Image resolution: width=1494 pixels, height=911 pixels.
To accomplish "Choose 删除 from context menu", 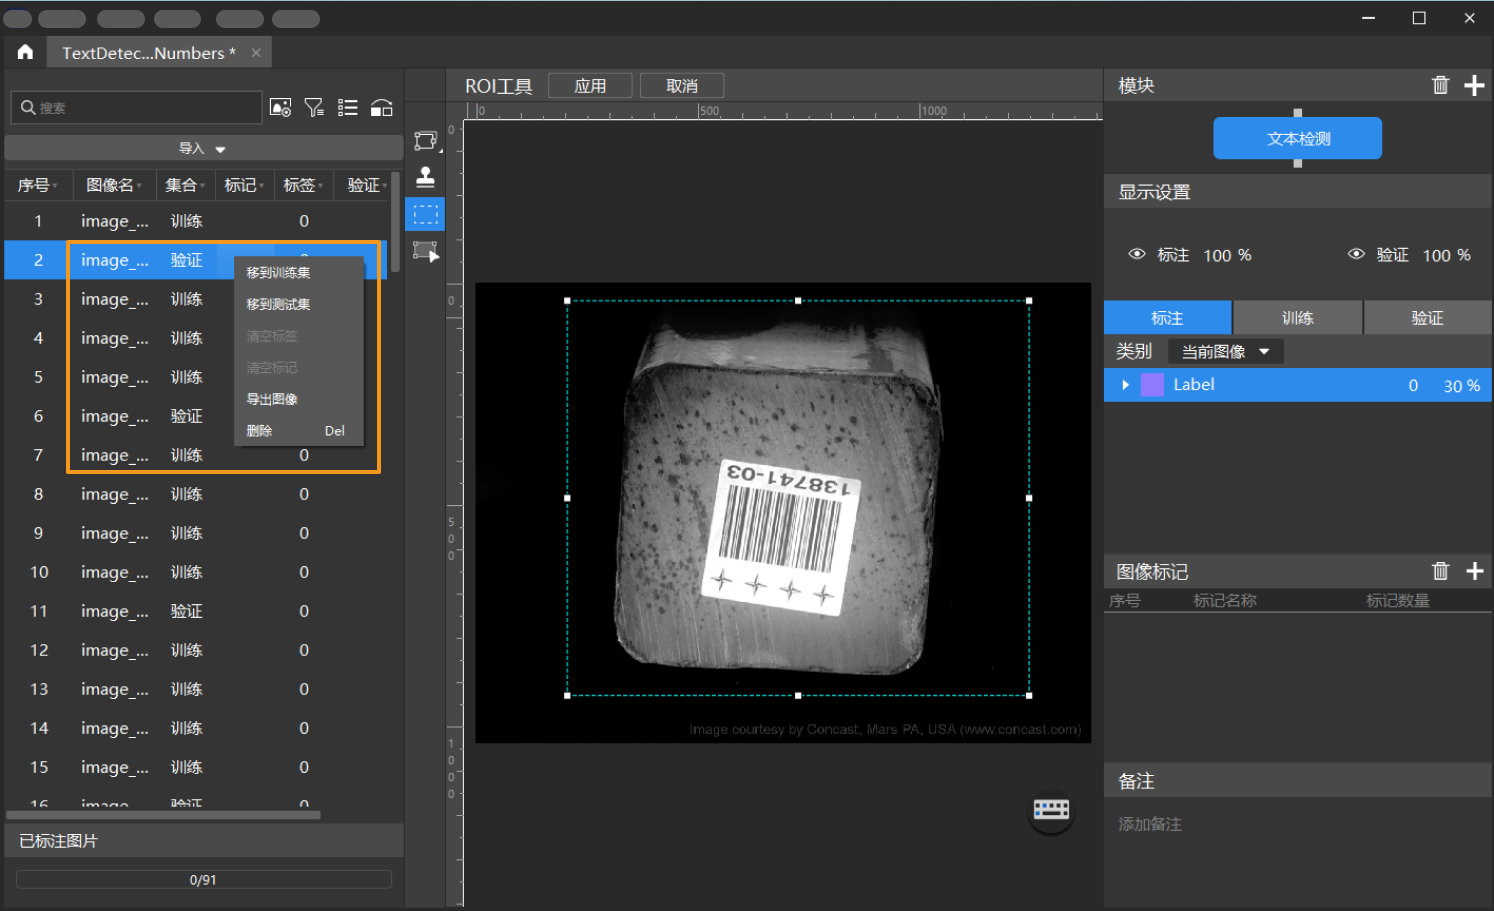I will pyautogui.click(x=296, y=431).
